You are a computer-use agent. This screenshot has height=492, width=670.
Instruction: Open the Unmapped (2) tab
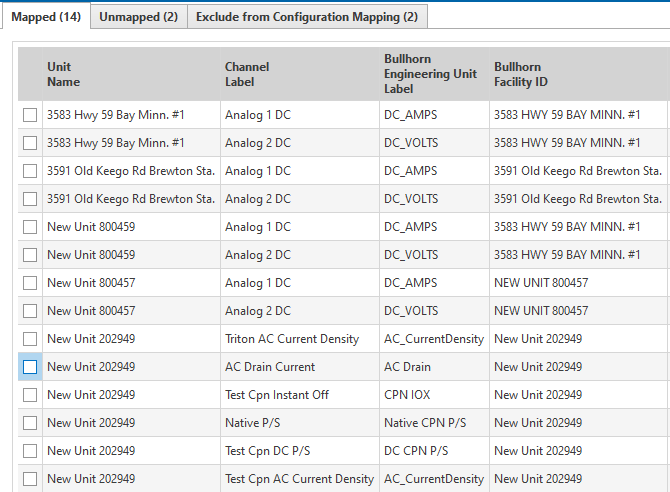coord(138,17)
